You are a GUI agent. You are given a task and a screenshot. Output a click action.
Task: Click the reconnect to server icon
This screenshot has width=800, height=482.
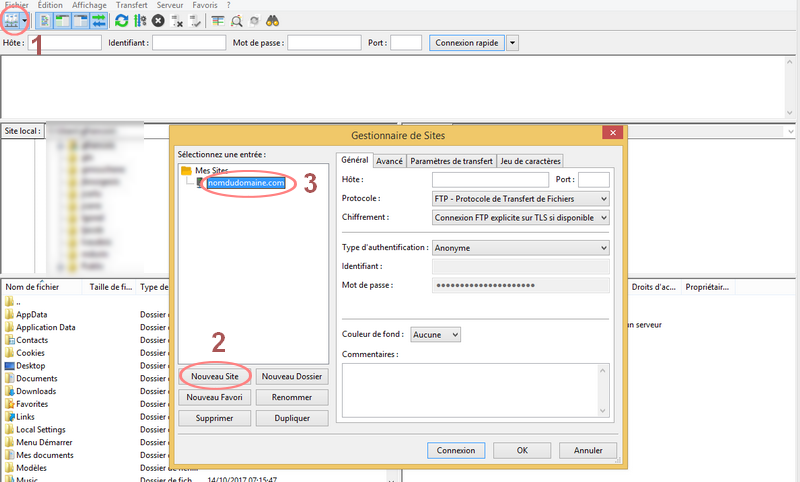point(195,20)
